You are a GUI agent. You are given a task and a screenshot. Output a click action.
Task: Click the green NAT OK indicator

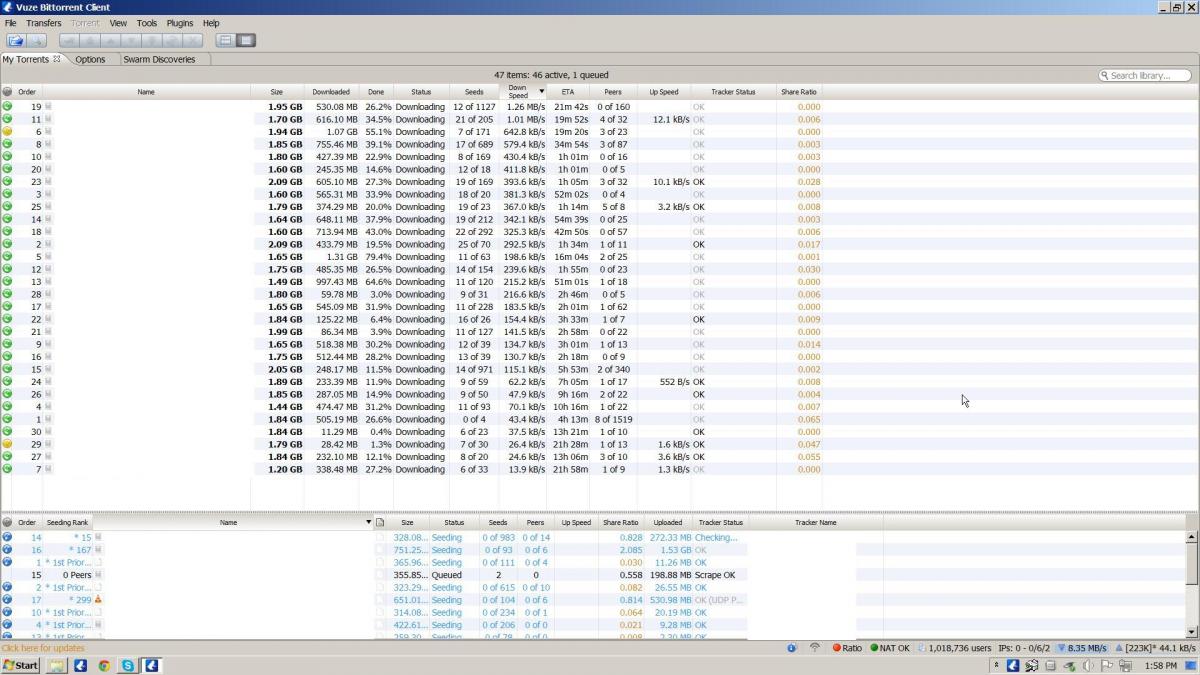890,648
